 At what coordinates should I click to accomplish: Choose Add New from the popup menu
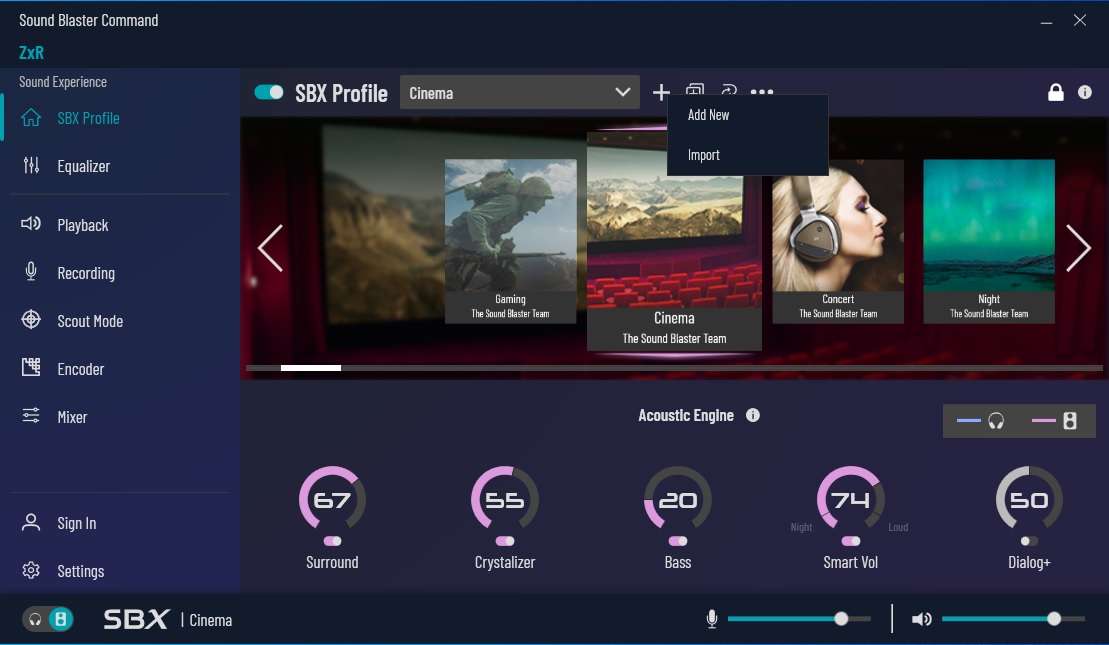pyautogui.click(x=709, y=115)
